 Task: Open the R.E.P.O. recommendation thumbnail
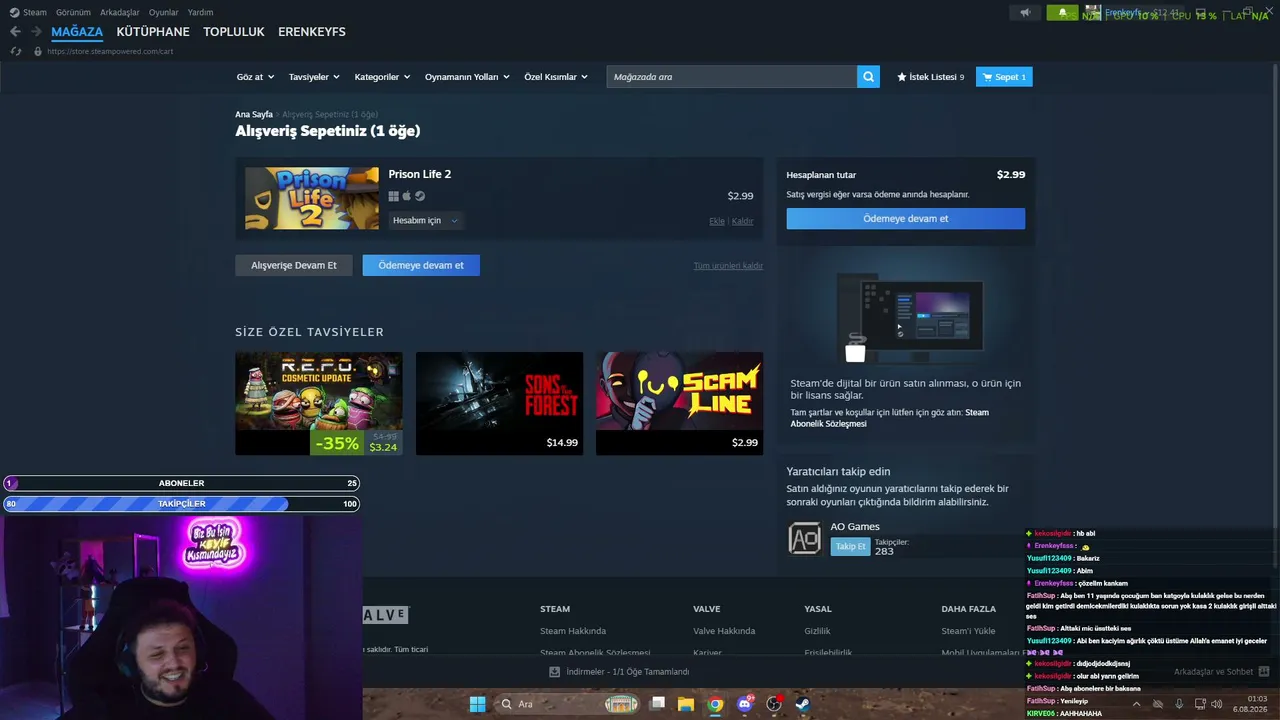coord(319,403)
